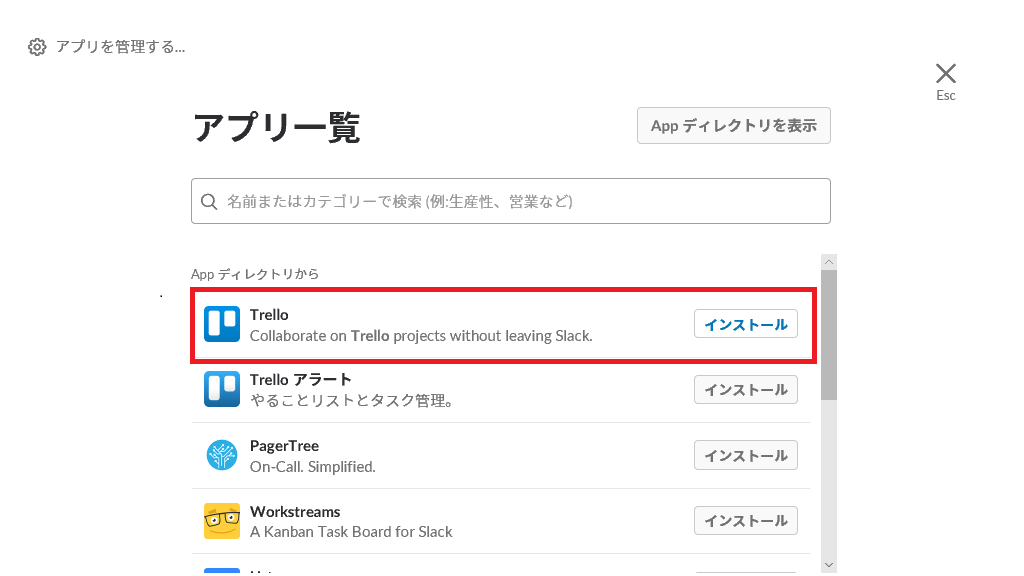1024x576 pixels.
Task: Select the Workstreams list entry title
Action: 295,512
